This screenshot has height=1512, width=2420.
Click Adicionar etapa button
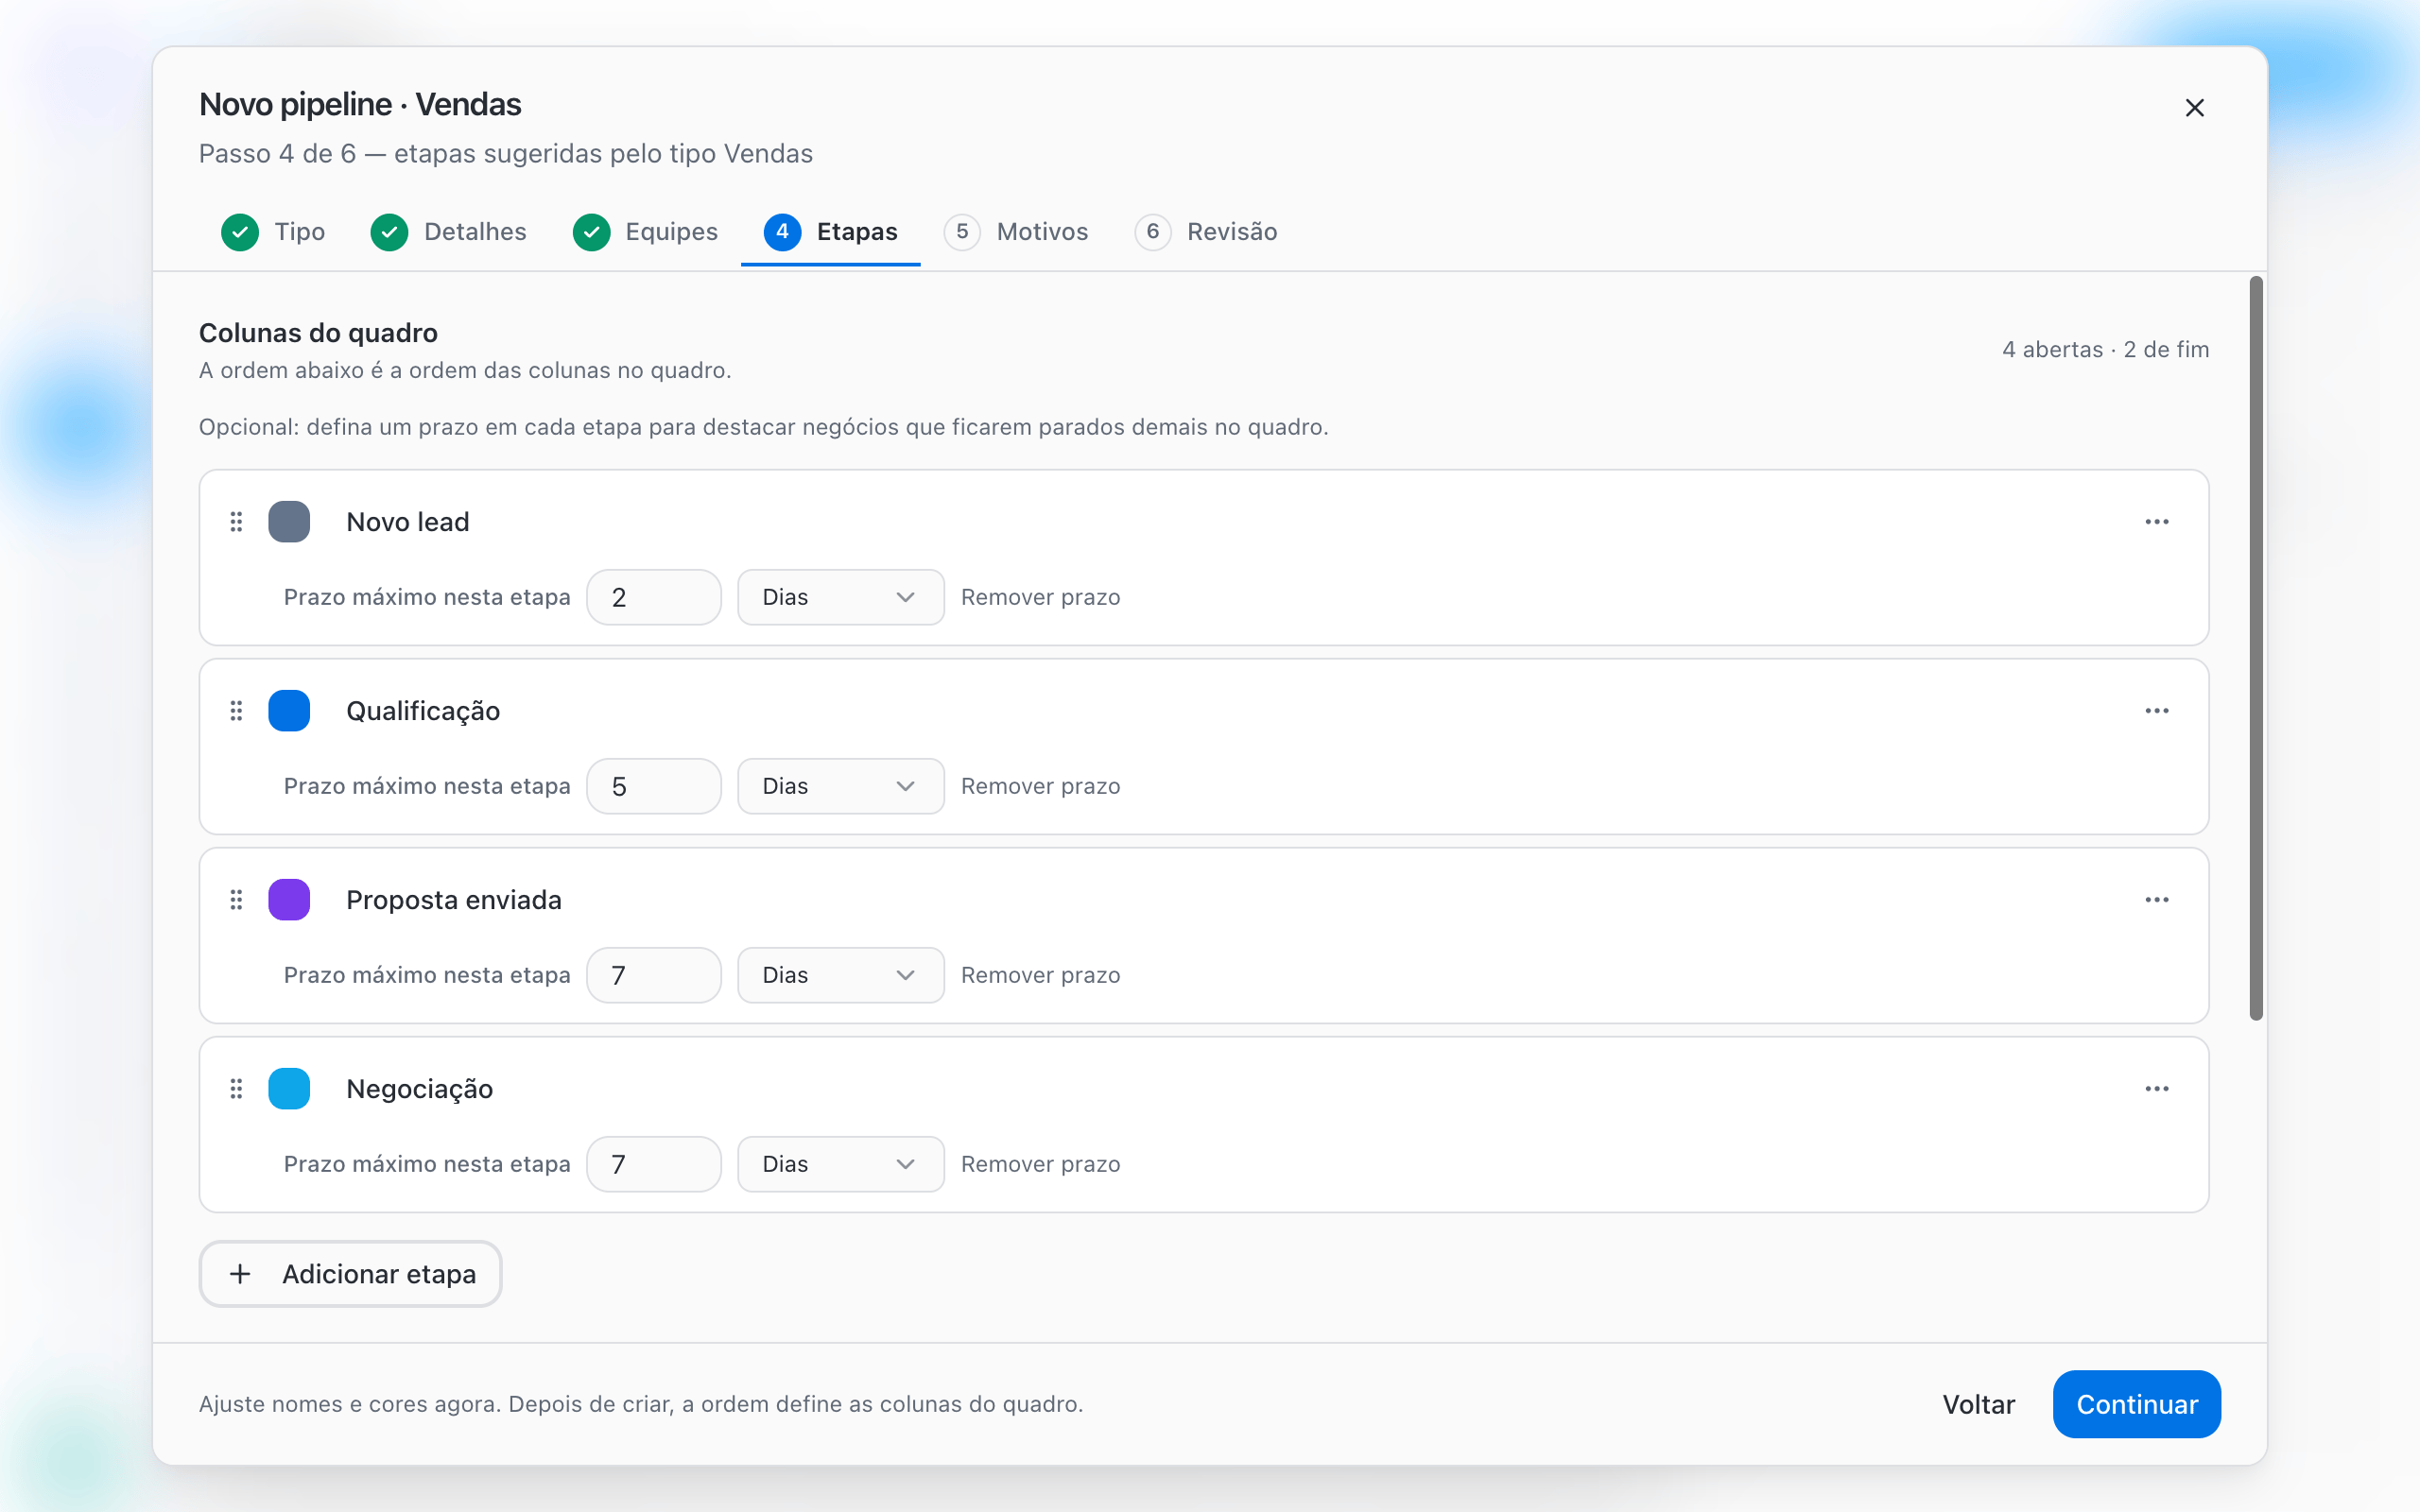tap(351, 1274)
